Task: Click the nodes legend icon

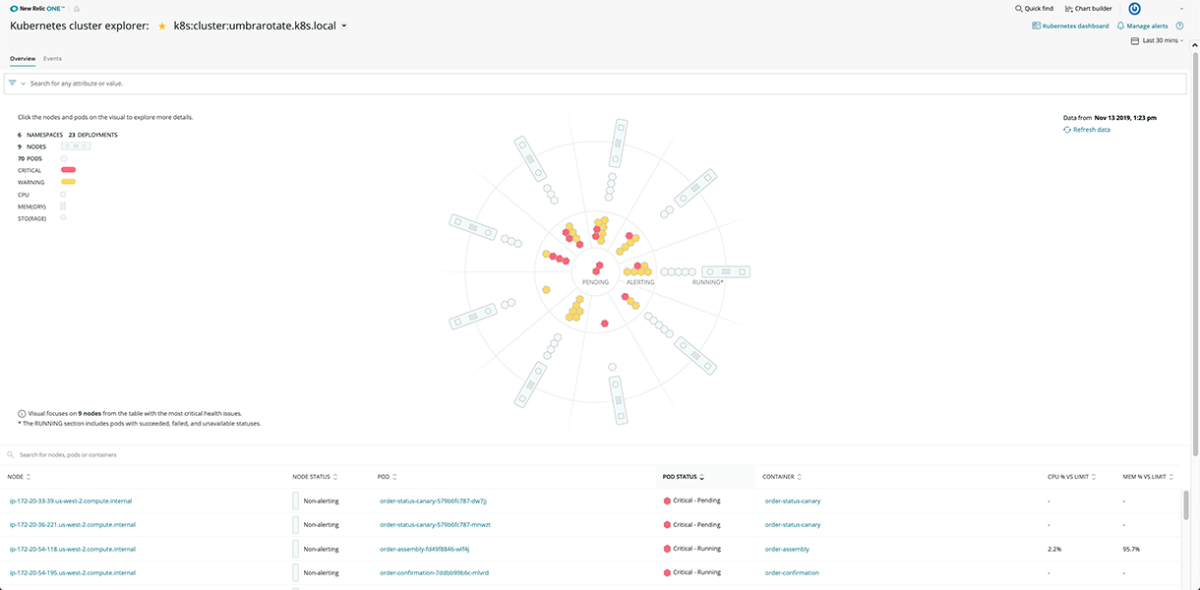Action: (76, 147)
